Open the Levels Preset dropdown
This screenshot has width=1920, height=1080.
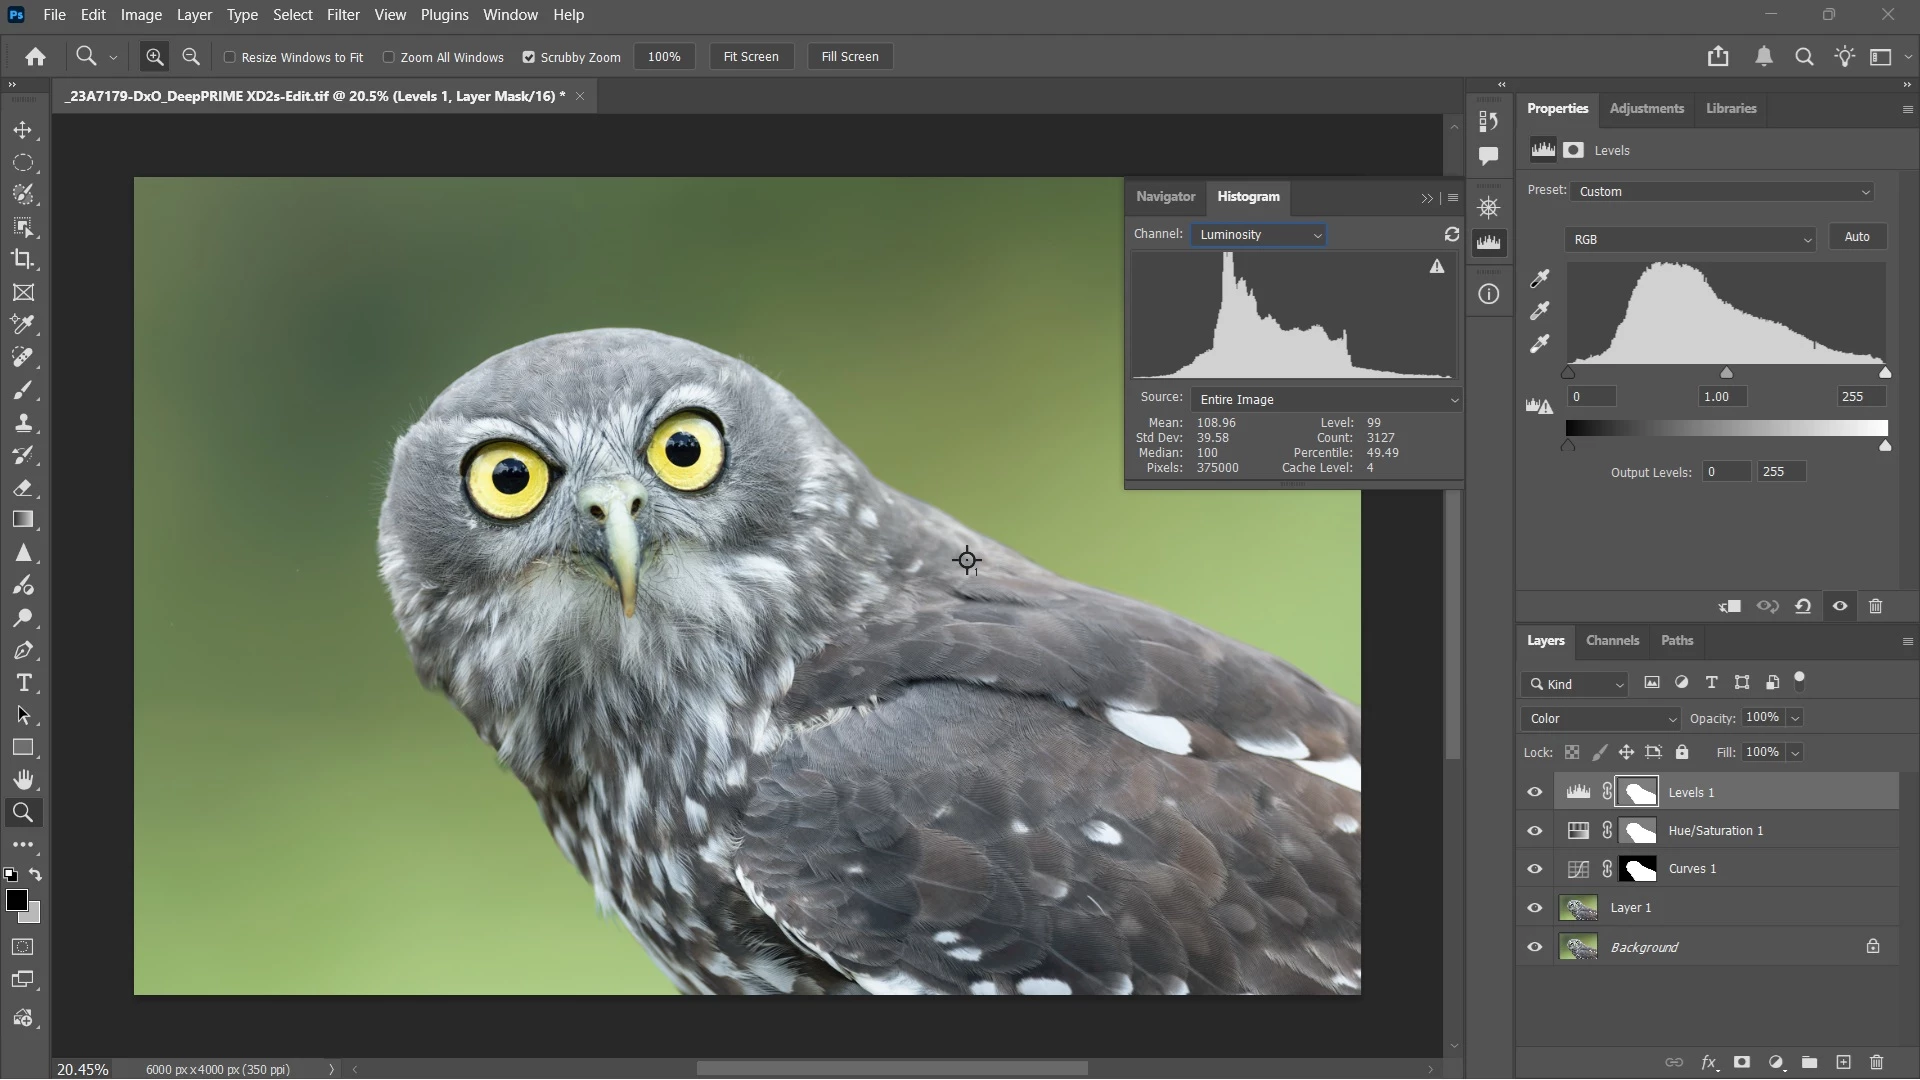pos(1722,192)
